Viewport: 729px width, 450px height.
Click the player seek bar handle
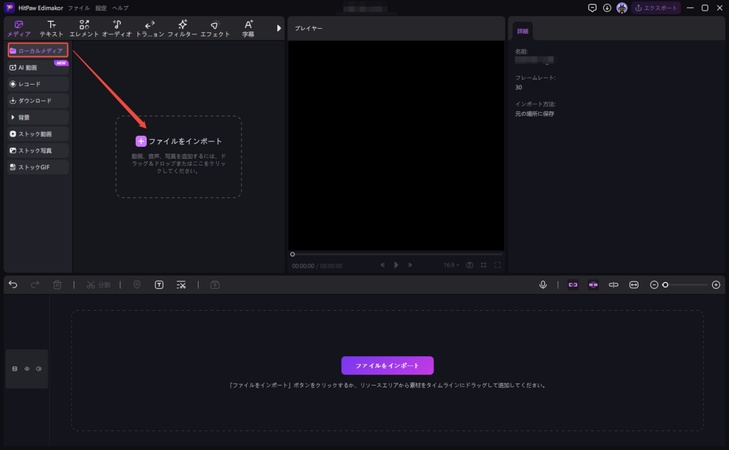pyautogui.click(x=292, y=254)
